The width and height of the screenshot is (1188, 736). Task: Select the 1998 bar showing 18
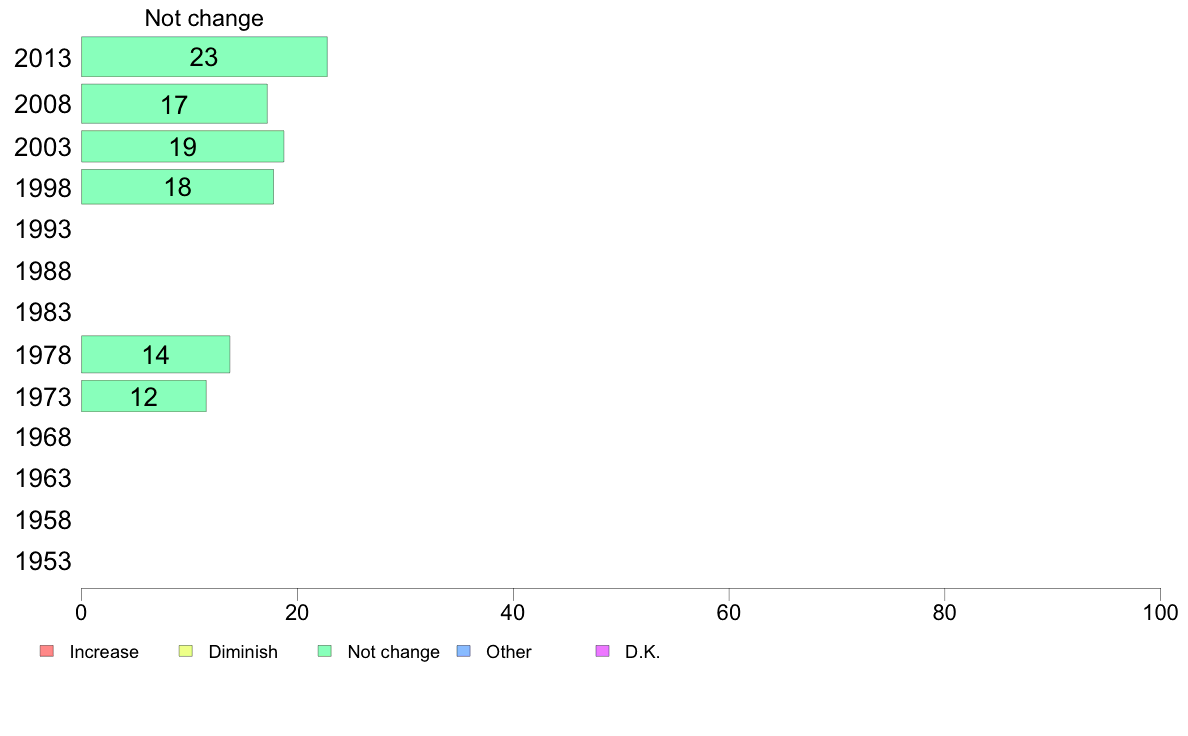(177, 187)
